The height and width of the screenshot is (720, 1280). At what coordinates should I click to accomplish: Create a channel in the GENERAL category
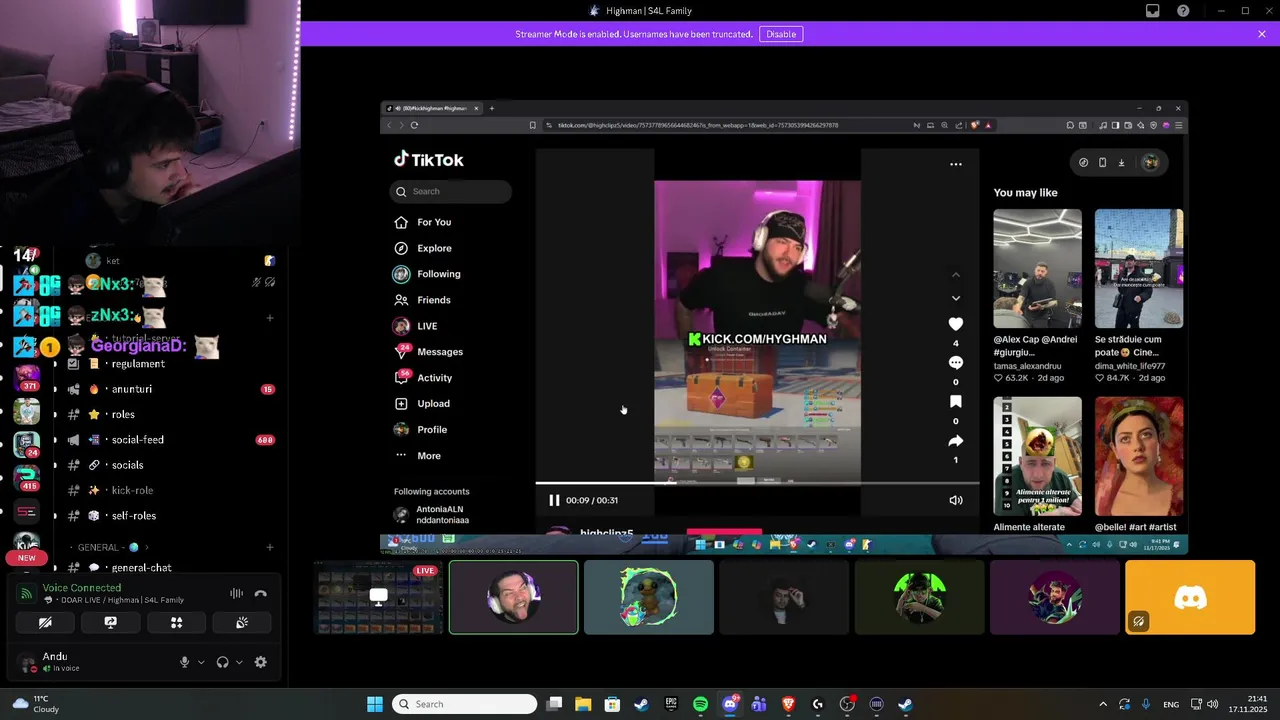(x=270, y=547)
